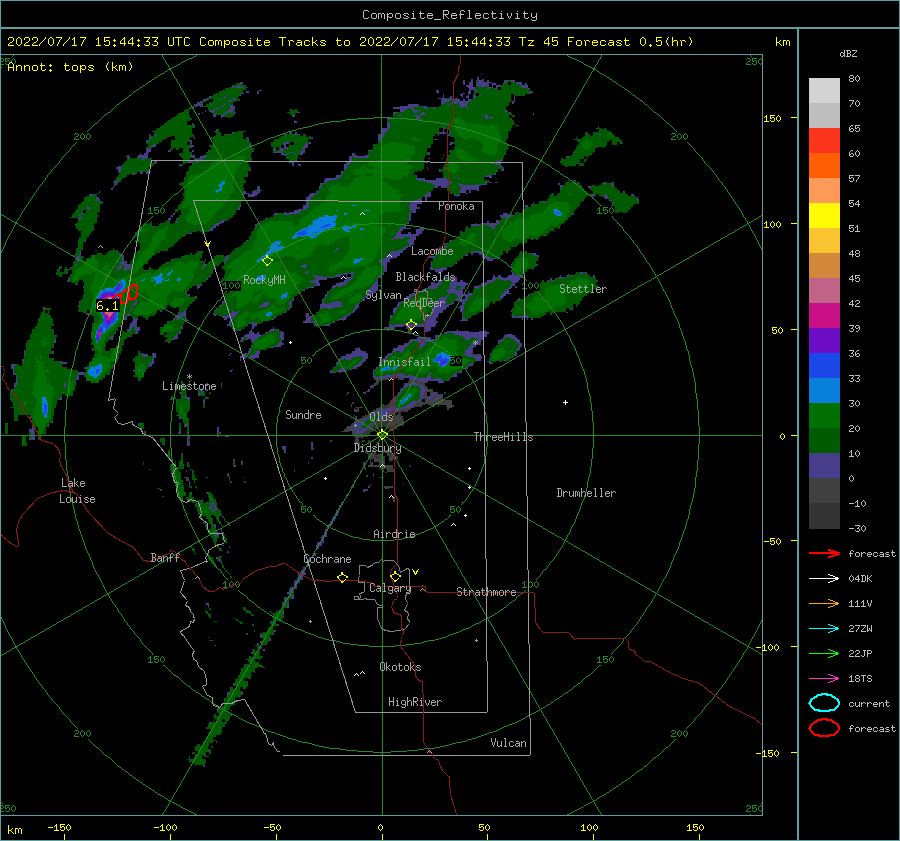Click the yellow diamond marker below RedDeer

coord(411,325)
